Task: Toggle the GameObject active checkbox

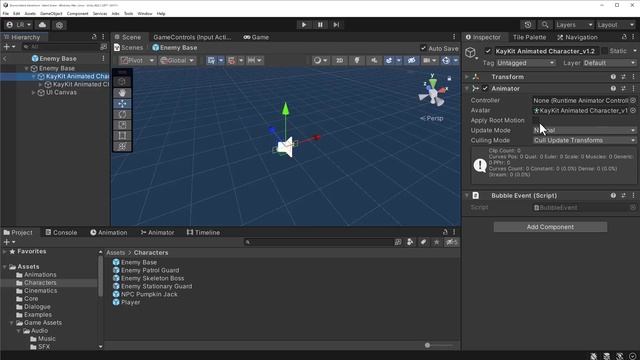Action: [x=488, y=51]
